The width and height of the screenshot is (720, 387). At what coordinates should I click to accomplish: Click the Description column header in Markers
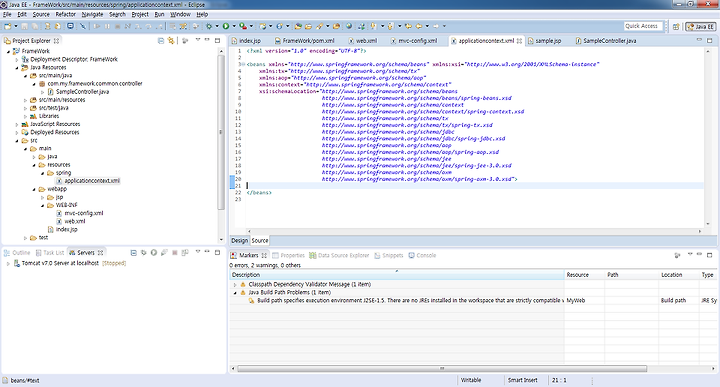pyautogui.click(x=397, y=275)
